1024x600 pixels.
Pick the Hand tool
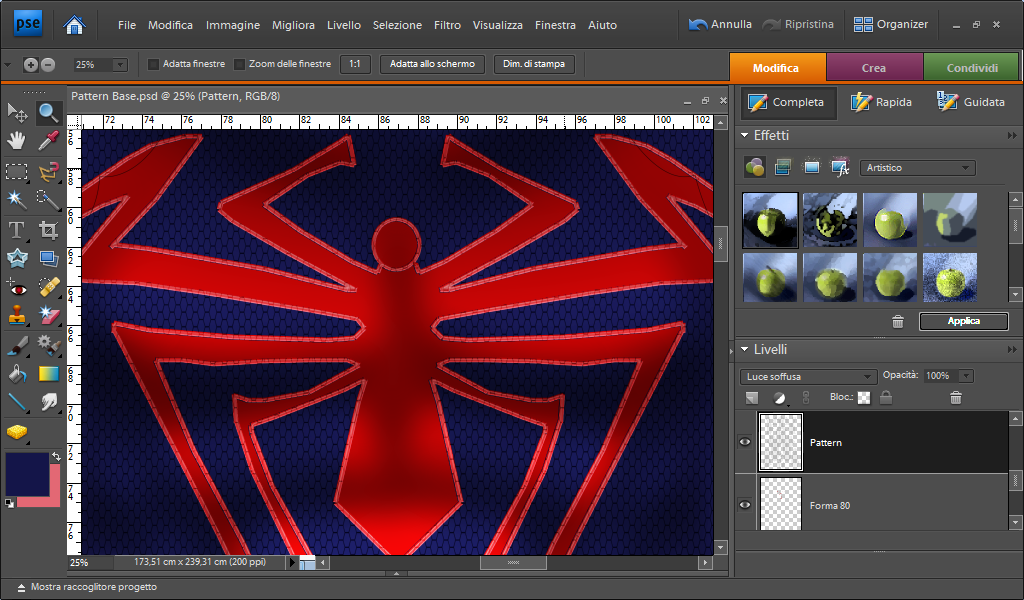[17, 140]
